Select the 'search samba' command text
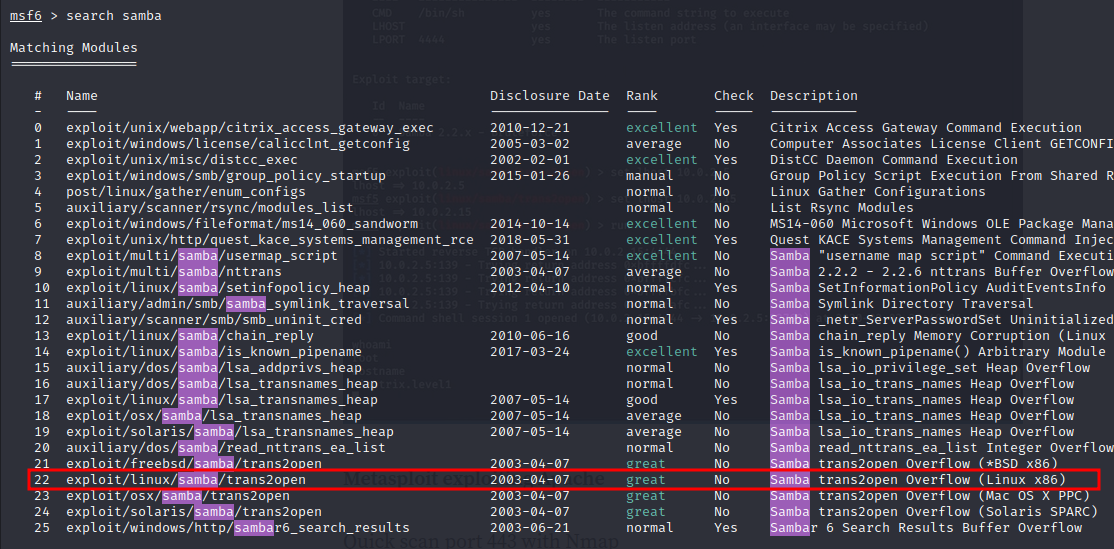The image size is (1114, 549). (114, 16)
